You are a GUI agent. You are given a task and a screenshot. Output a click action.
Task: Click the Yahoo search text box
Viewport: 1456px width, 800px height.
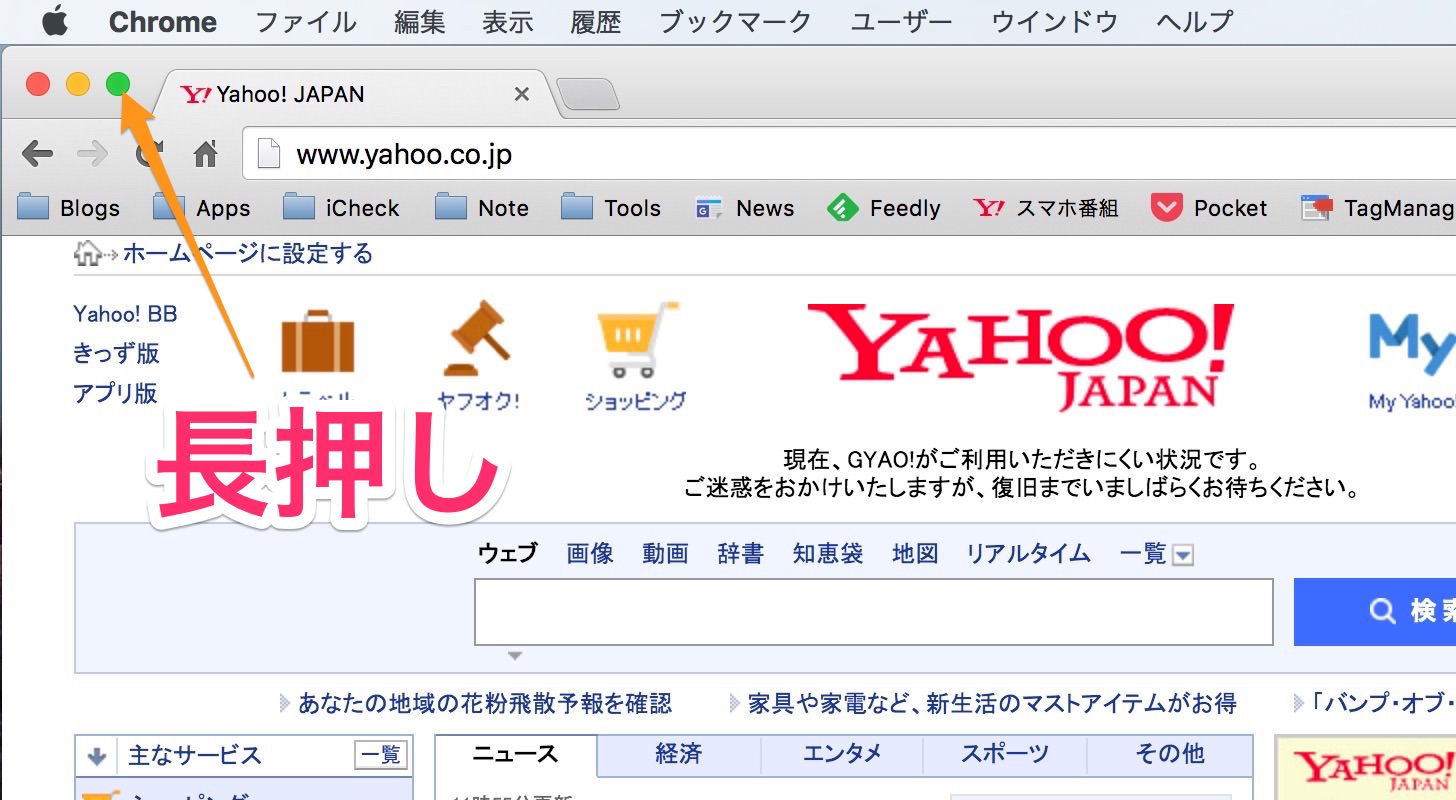[x=873, y=612]
